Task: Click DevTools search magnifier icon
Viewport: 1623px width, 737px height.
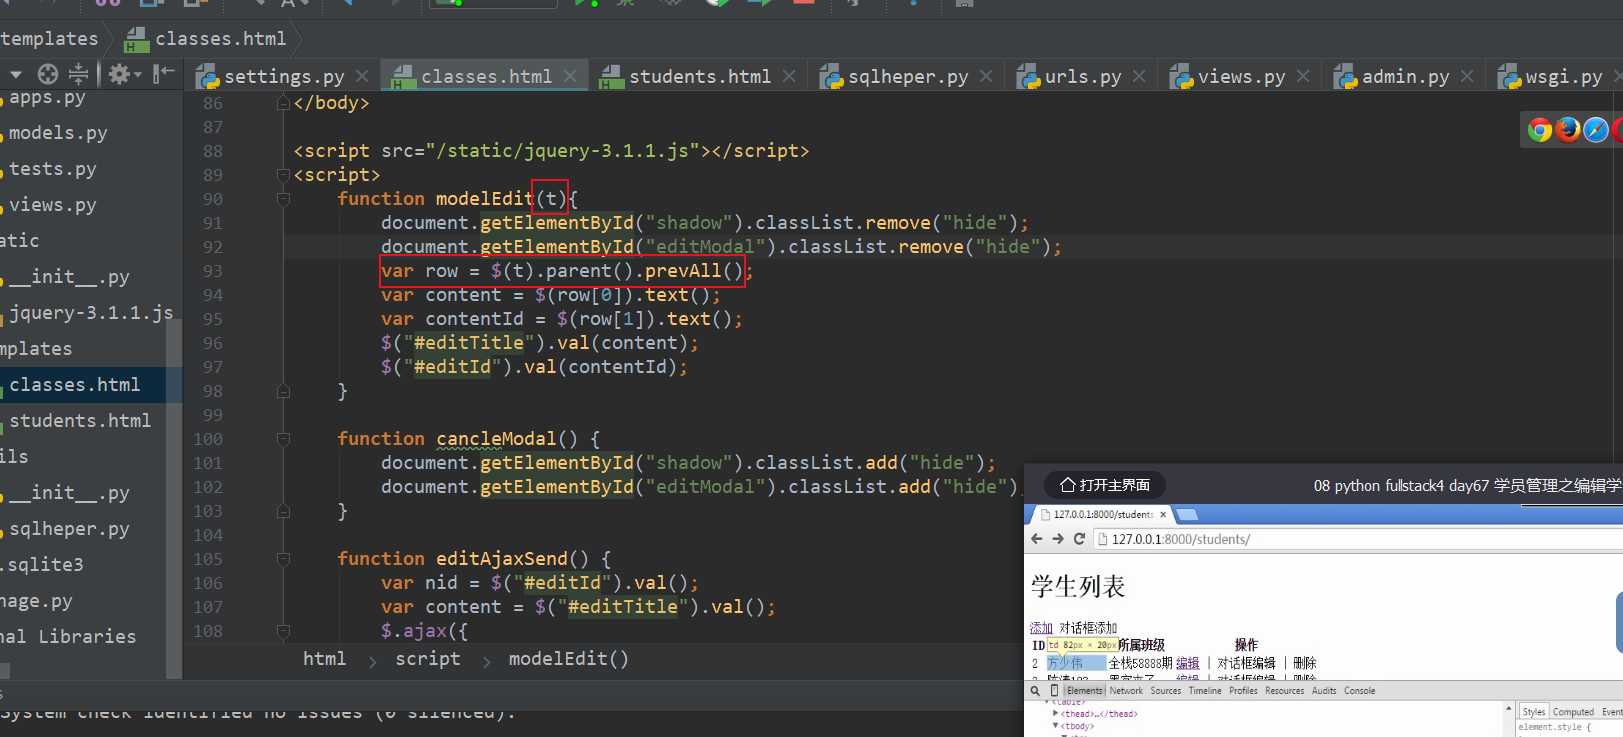Action: [x=1035, y=690]
